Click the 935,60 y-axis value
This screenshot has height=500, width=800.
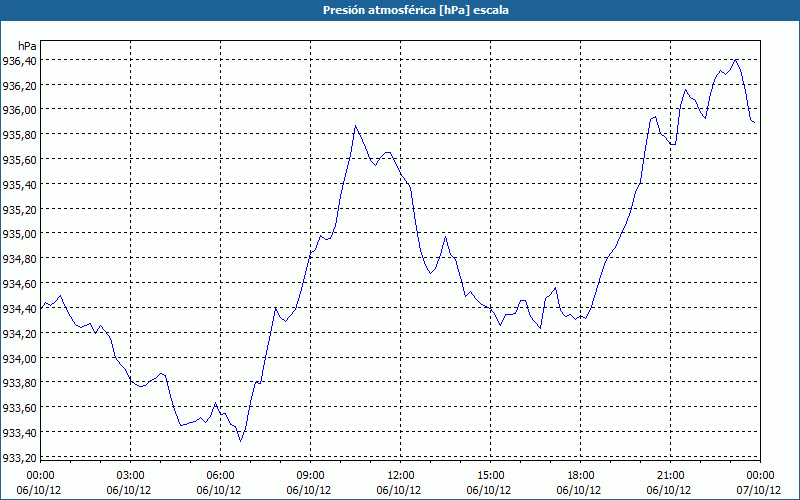(x=19, y=160)
